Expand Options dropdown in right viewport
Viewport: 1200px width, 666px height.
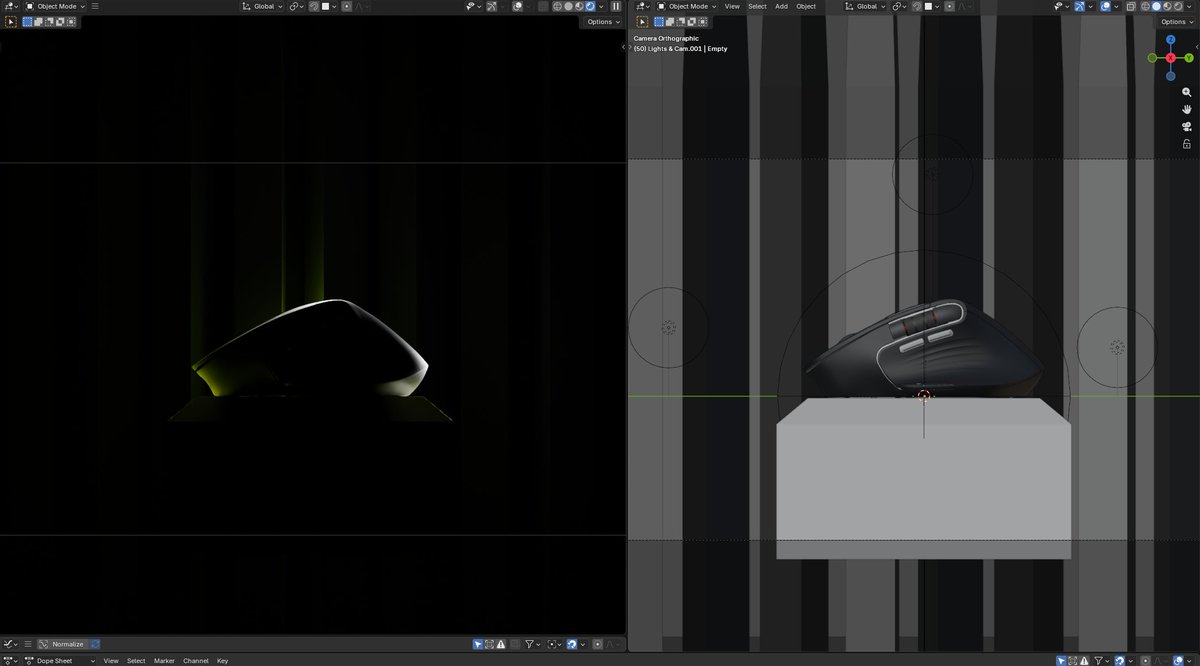[1177, 22]
